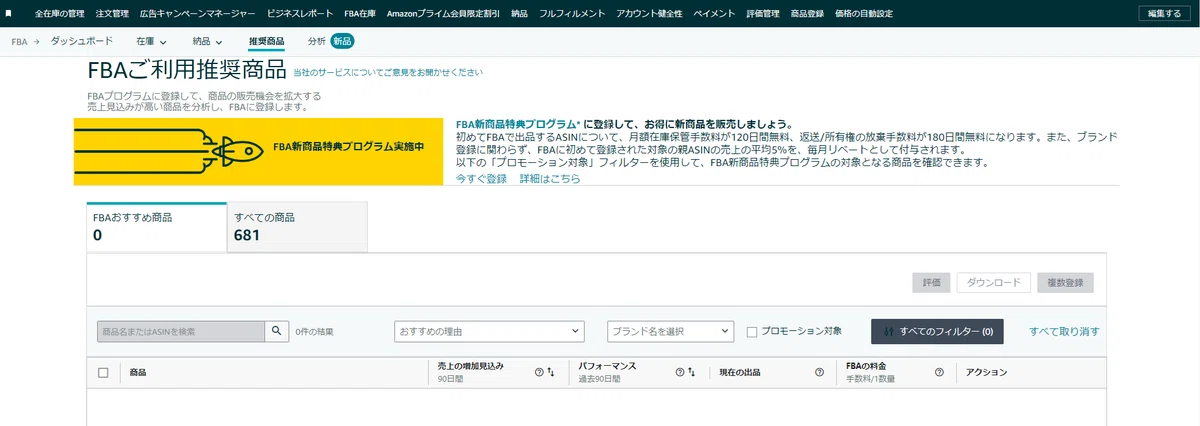Click the ダウンロード button

point(993,283)
